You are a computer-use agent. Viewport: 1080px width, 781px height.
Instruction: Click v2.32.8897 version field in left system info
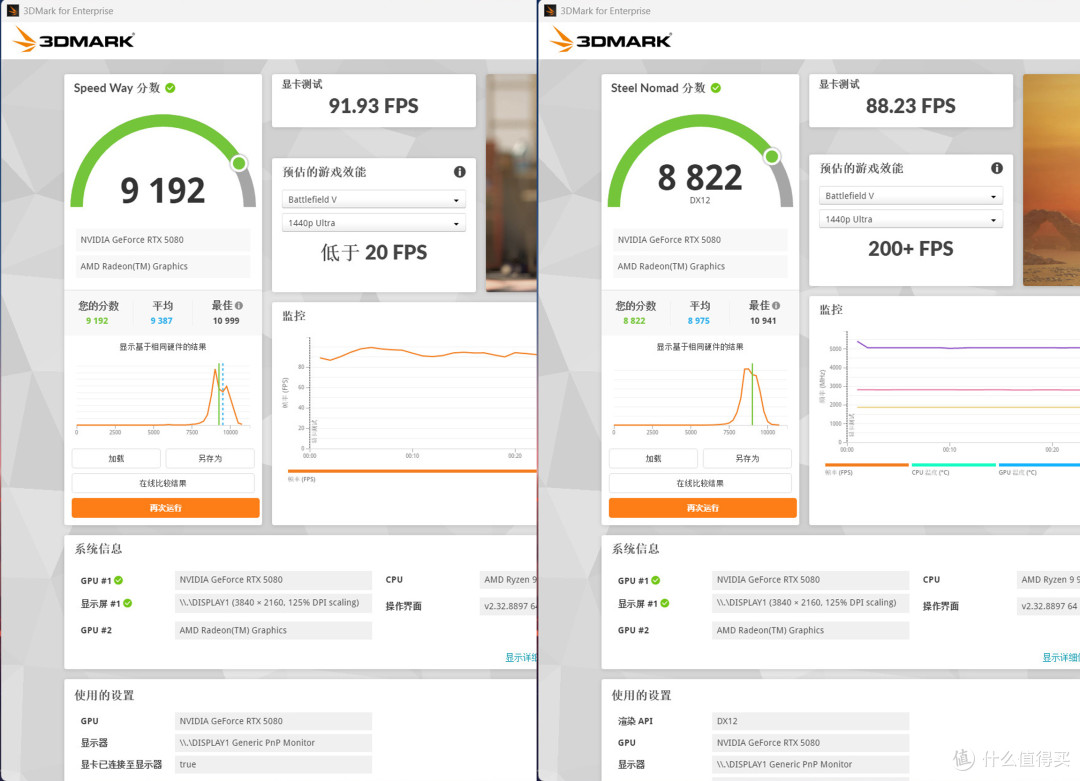pos(508,606)
